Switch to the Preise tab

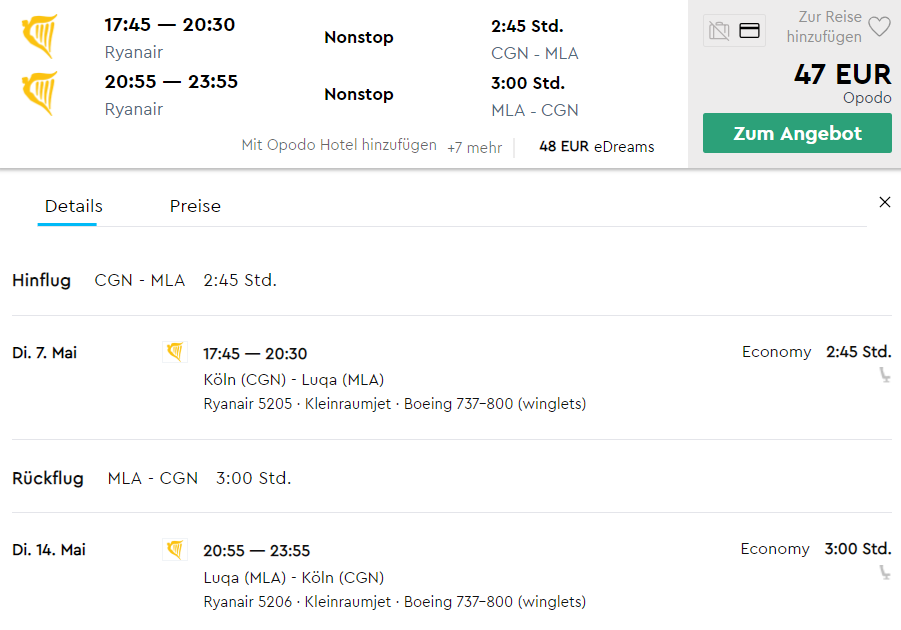click(194, 206)
